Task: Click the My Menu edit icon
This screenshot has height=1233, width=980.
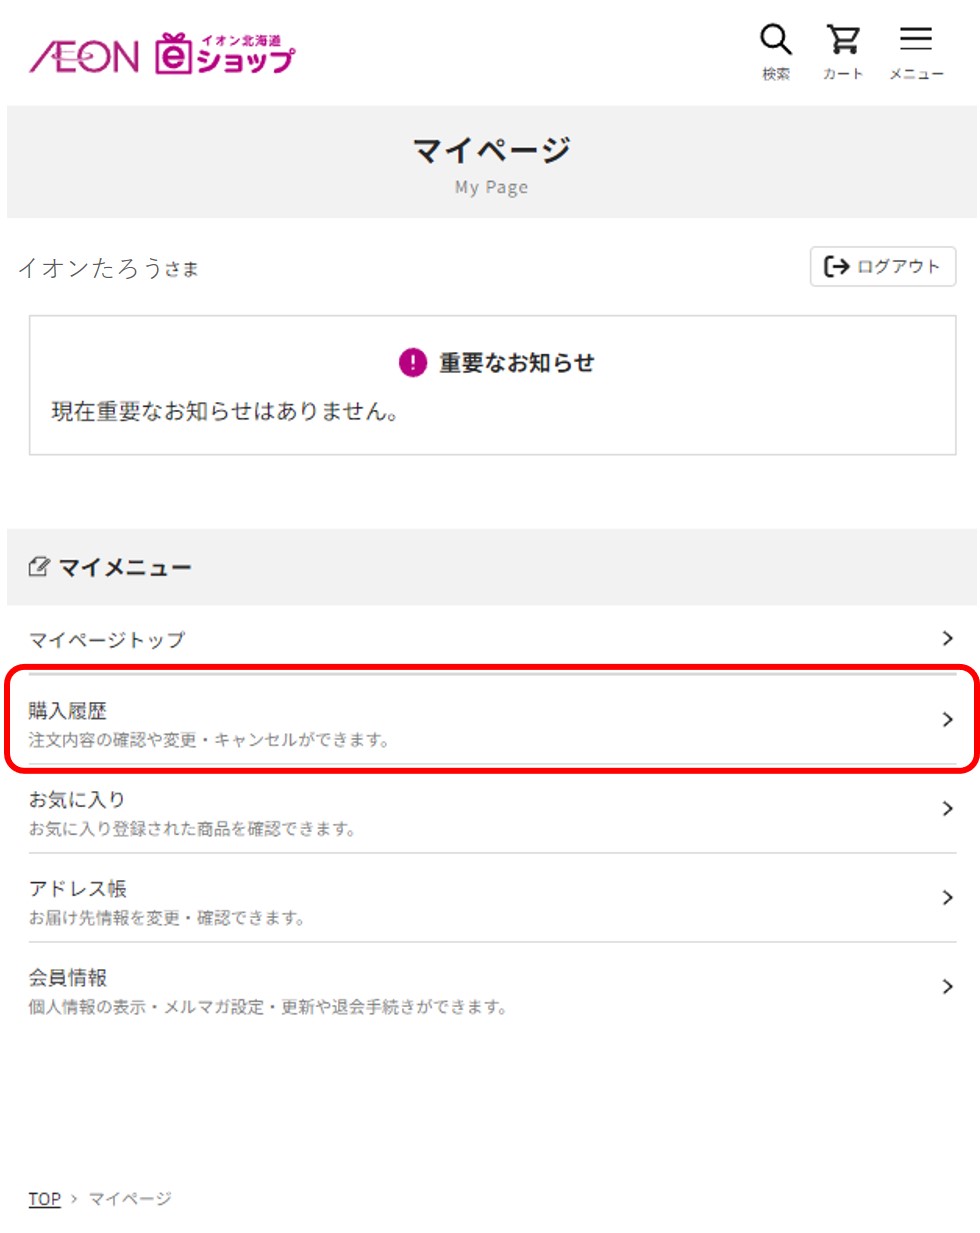Action: 39,567
